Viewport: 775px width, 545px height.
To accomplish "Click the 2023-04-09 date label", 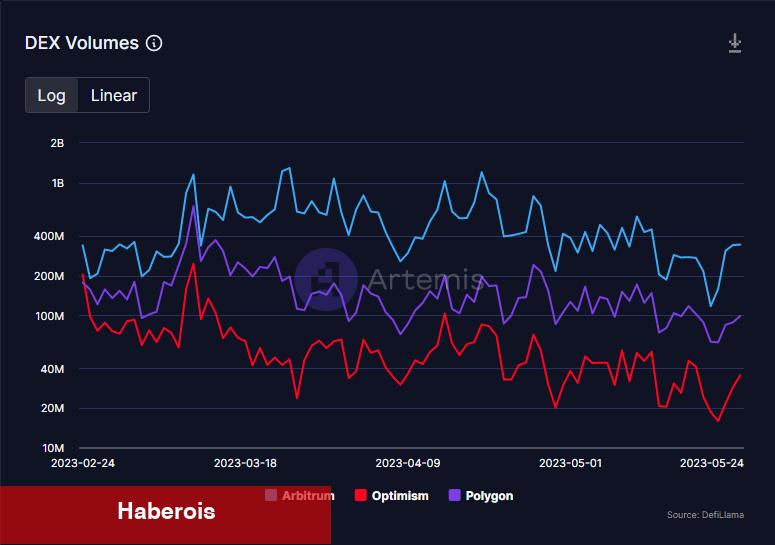I will [408, 463].
